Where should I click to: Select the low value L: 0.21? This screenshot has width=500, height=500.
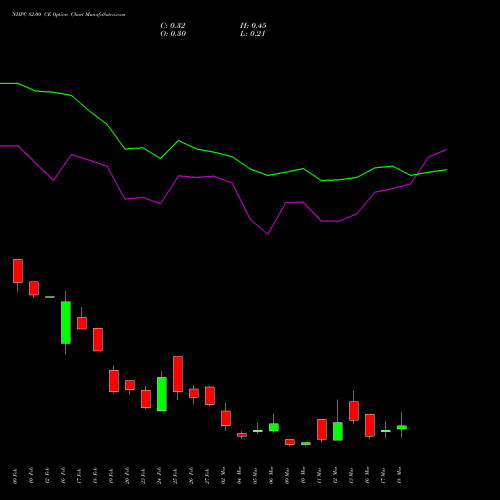pyautogui.click(x=252, y=34)
